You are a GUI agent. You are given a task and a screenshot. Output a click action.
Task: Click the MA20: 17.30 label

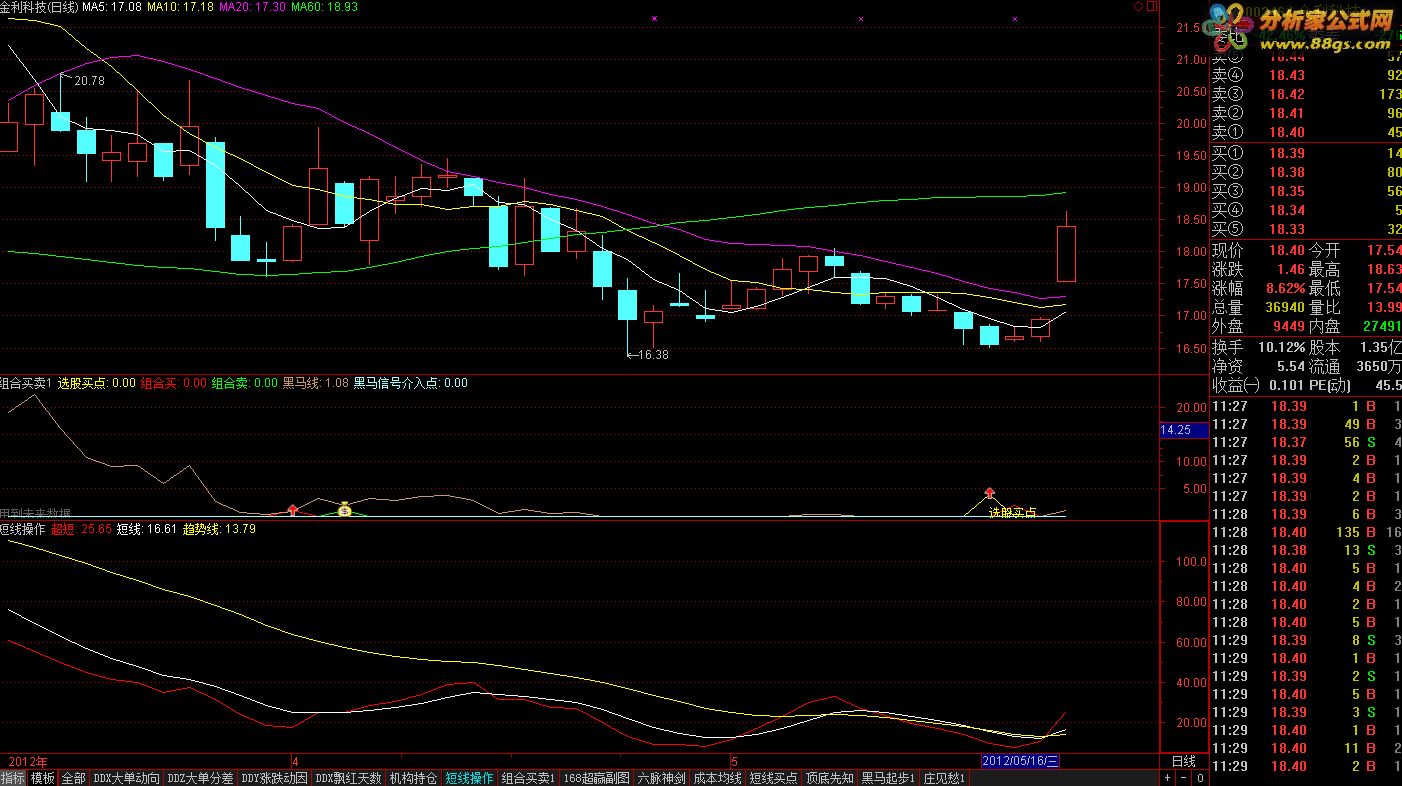[253, 7]
